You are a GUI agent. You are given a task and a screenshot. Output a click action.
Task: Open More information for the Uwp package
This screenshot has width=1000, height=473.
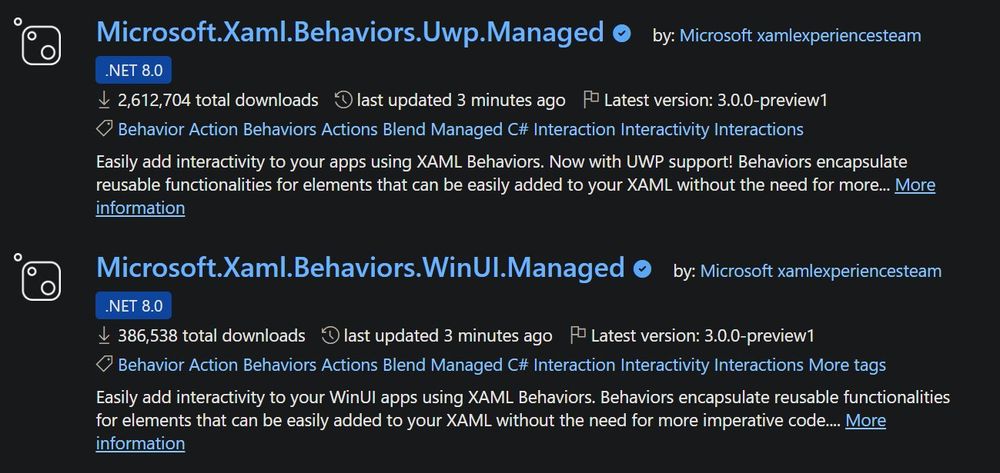coord(915,185)
